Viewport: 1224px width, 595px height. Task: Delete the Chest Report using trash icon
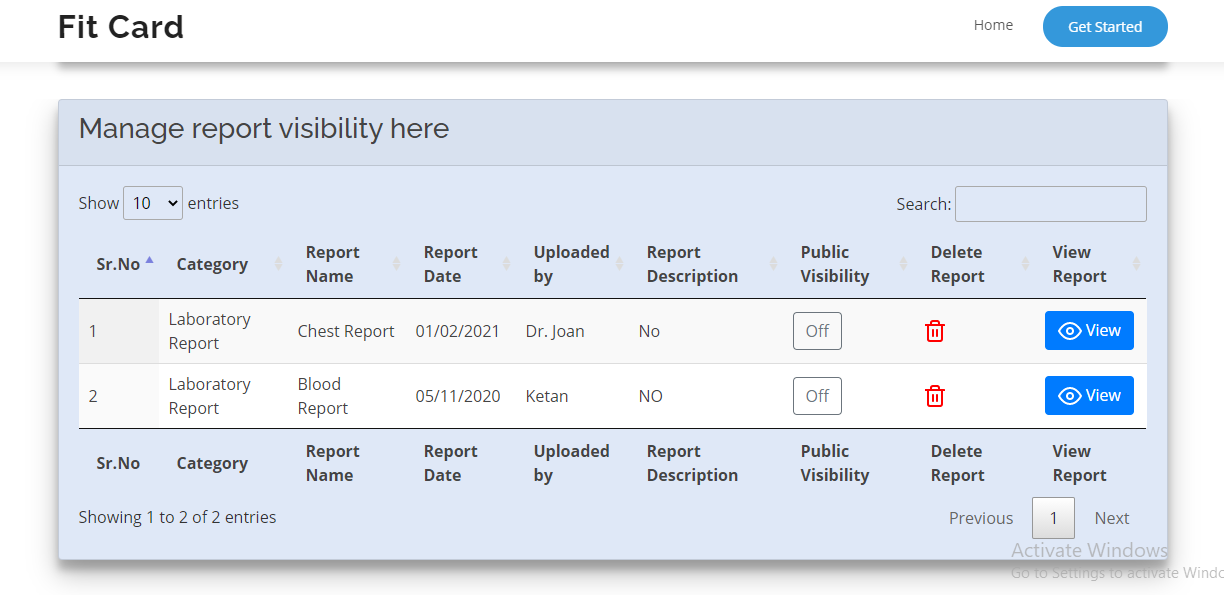click(x=934, y=331)
